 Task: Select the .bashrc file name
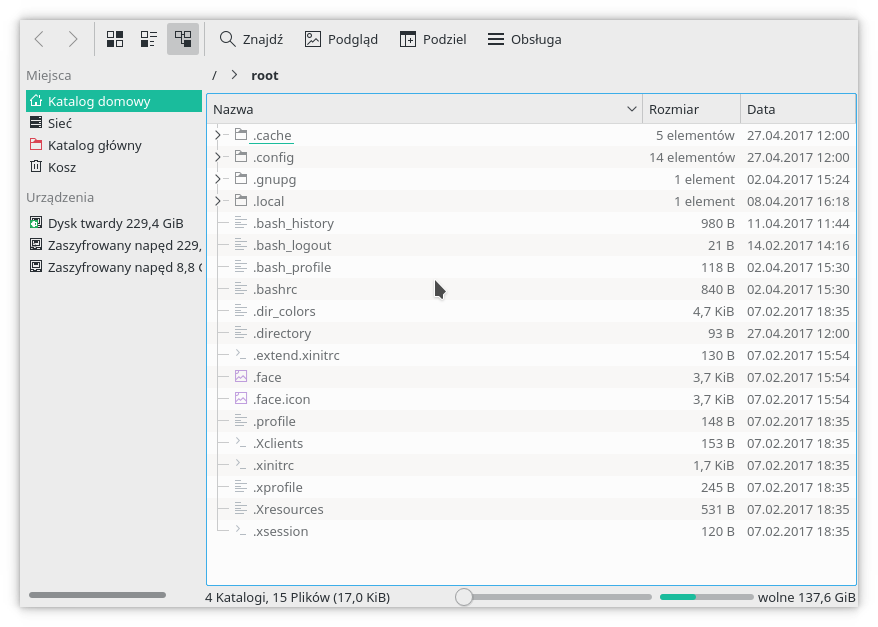point(275,289)
